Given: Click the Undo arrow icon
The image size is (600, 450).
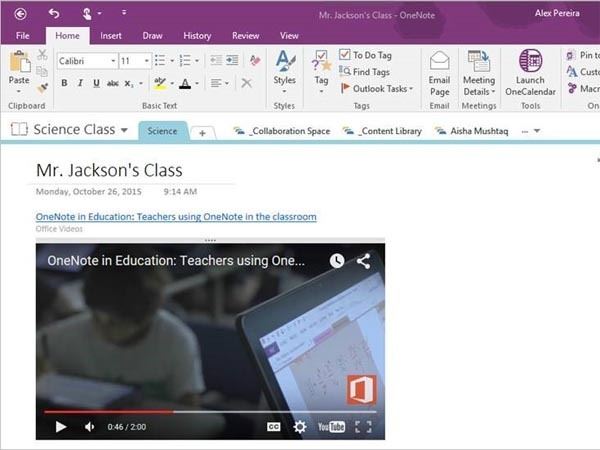Looking at the screenshot, I should coord(54,13).
